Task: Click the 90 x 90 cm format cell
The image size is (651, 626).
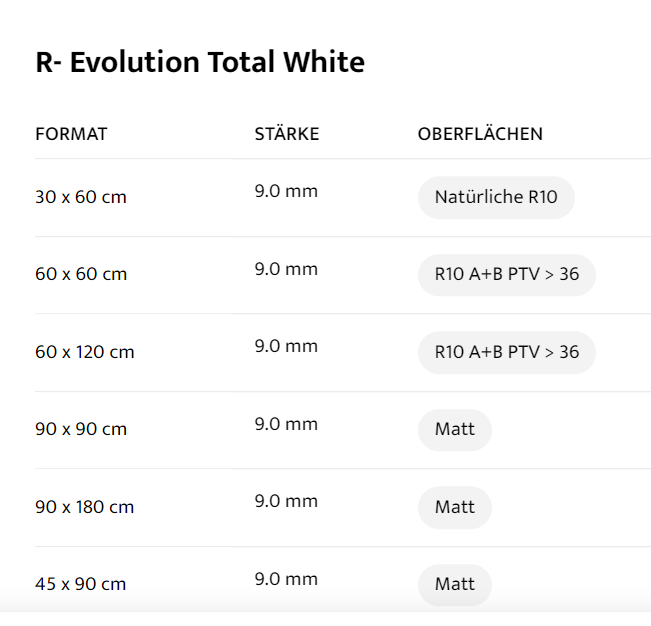Action: coord(81,429)
